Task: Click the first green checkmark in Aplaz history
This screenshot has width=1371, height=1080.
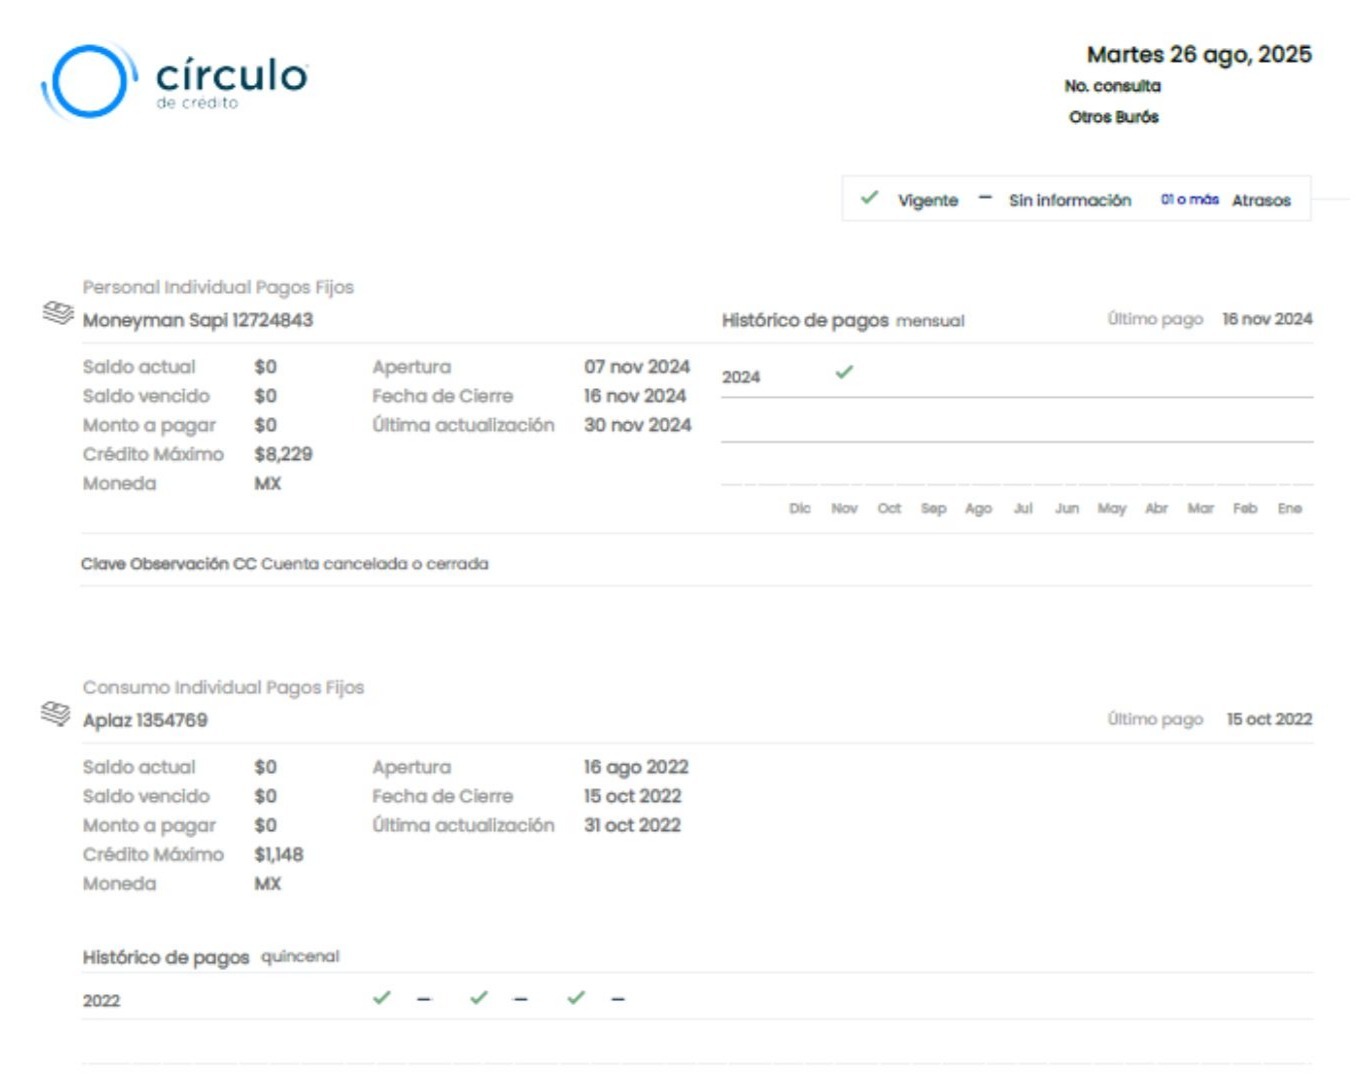Action: tap(381, 997)
